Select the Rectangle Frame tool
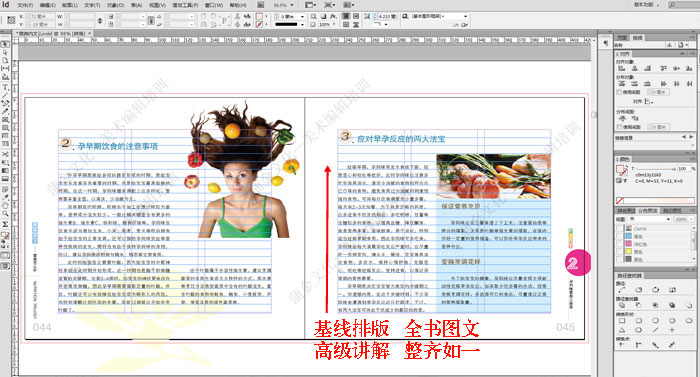 click(x=5, y=120)
